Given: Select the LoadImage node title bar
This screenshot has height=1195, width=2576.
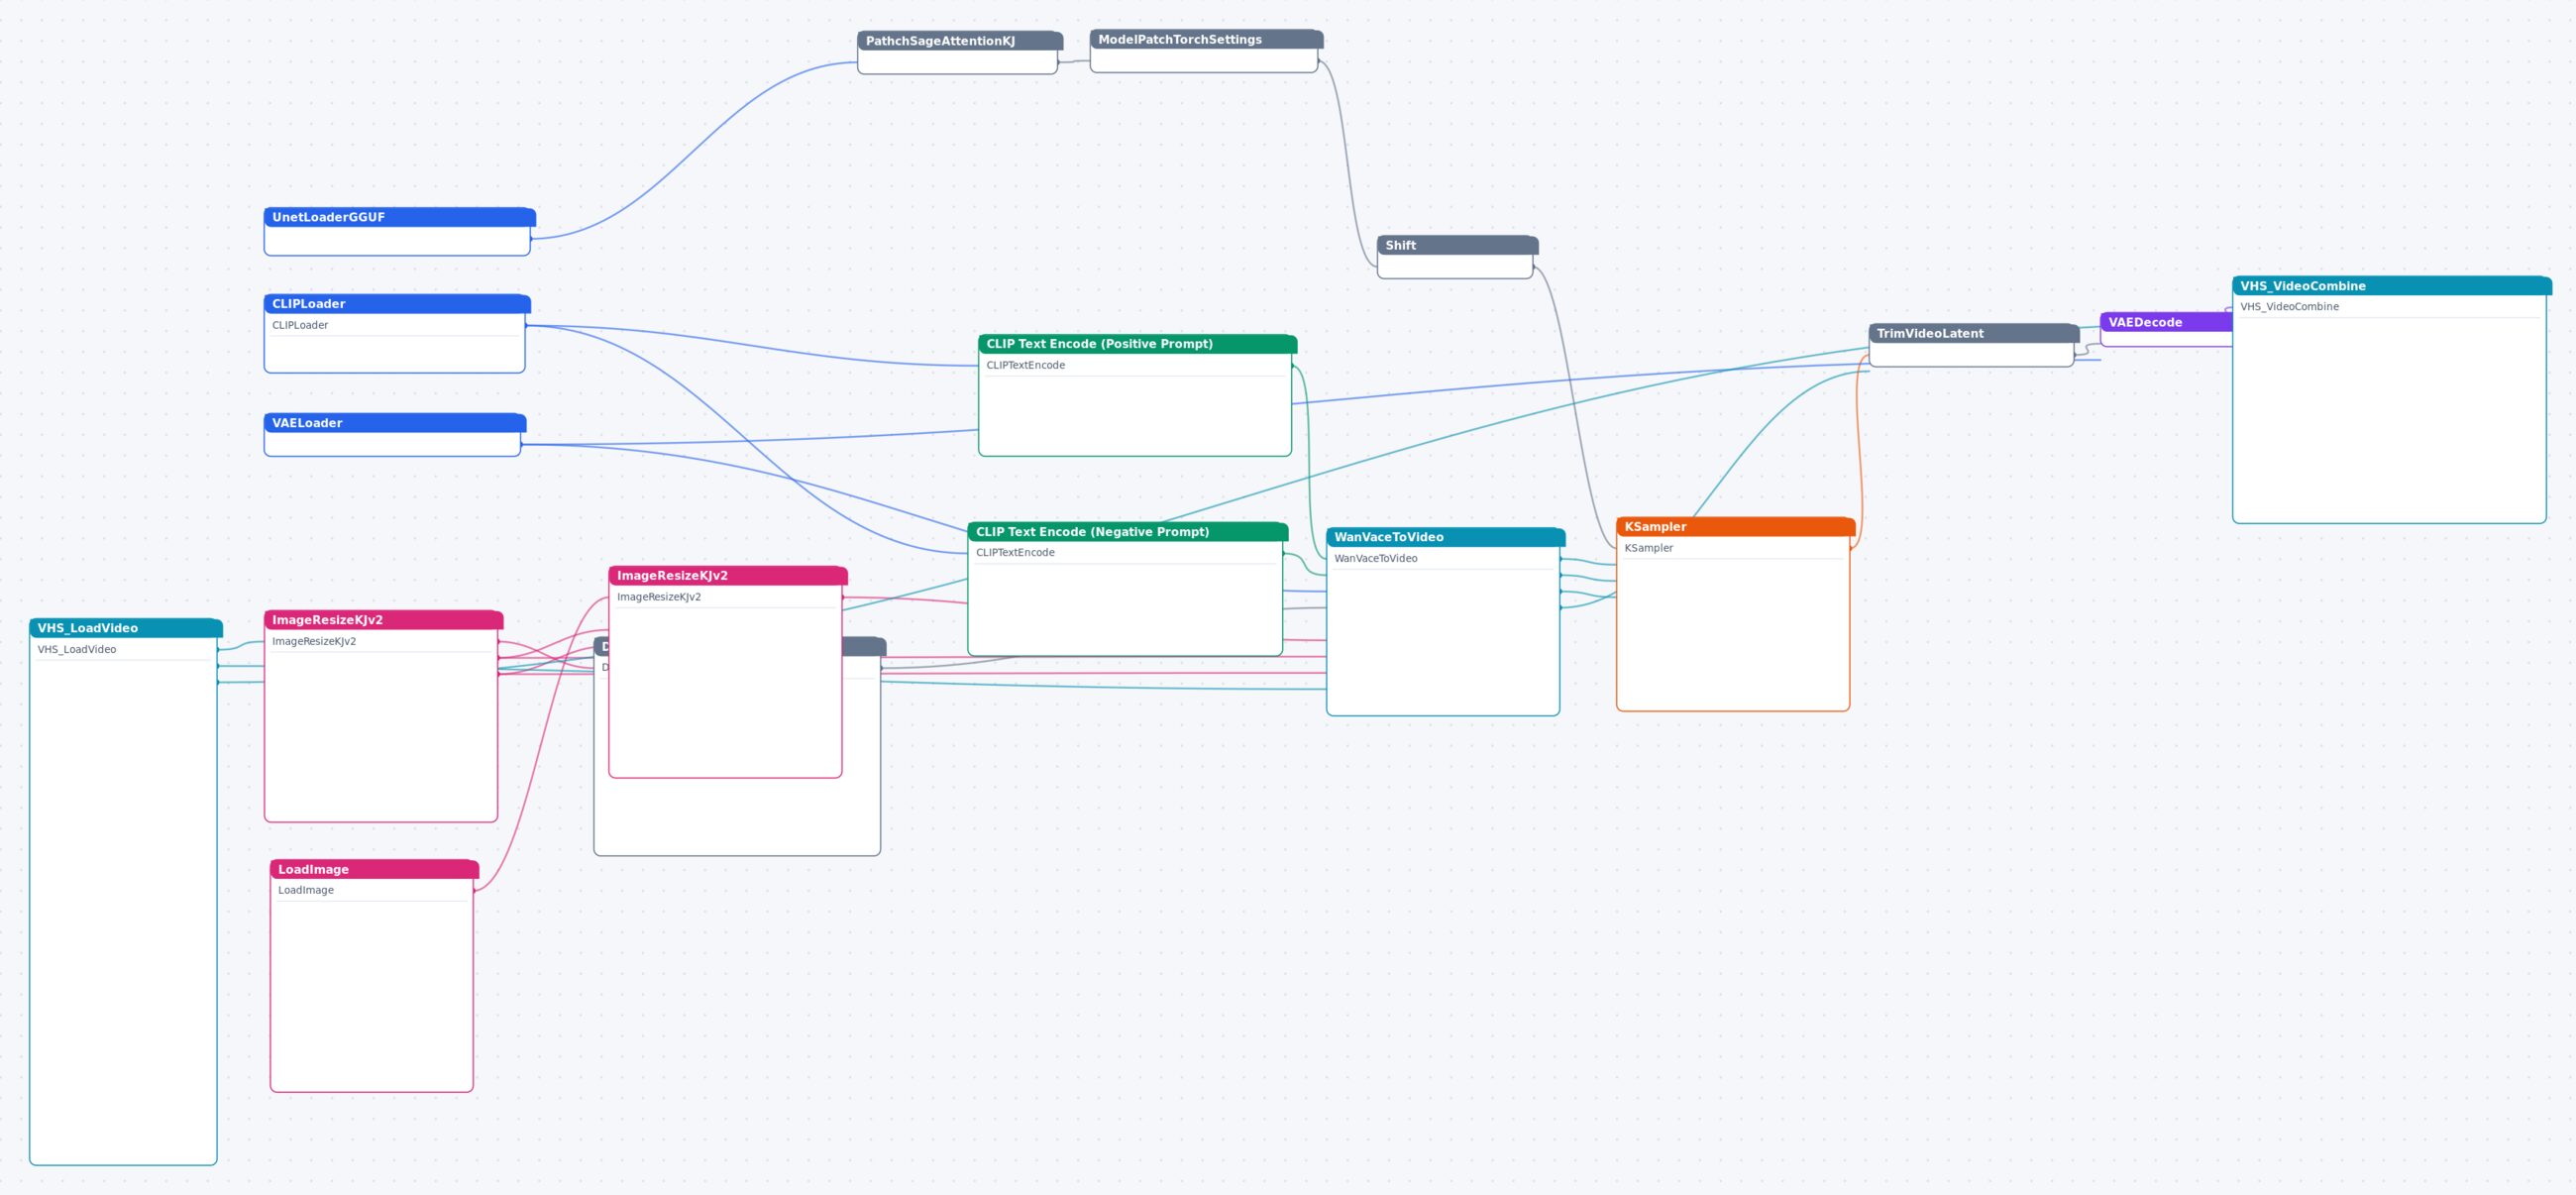Looking at the screenshot, I should 374,869.
